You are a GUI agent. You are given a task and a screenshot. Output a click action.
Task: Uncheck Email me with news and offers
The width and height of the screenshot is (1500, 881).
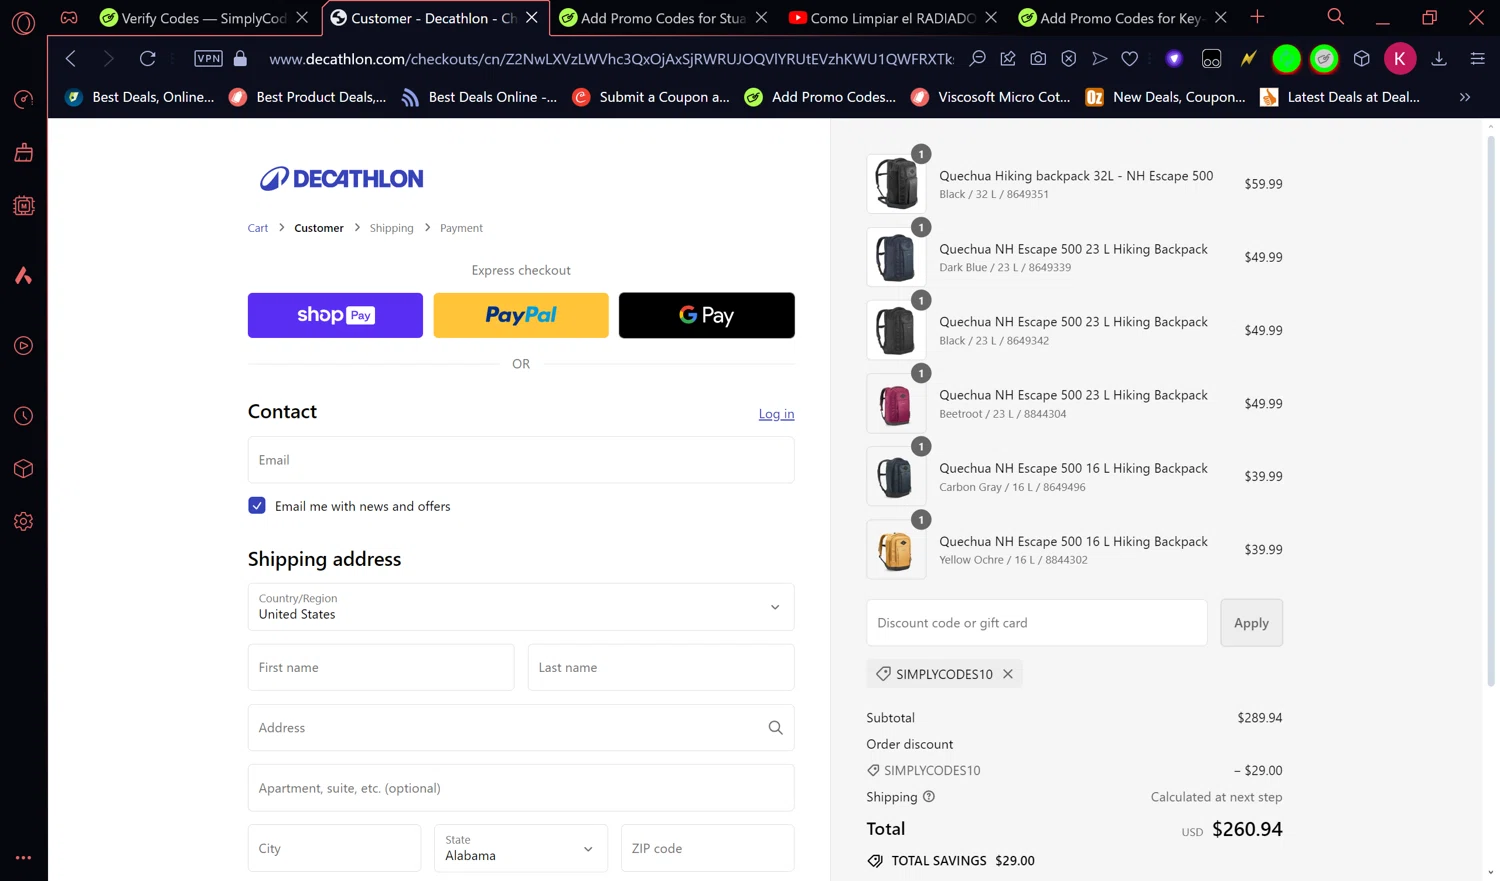[257, 506]
